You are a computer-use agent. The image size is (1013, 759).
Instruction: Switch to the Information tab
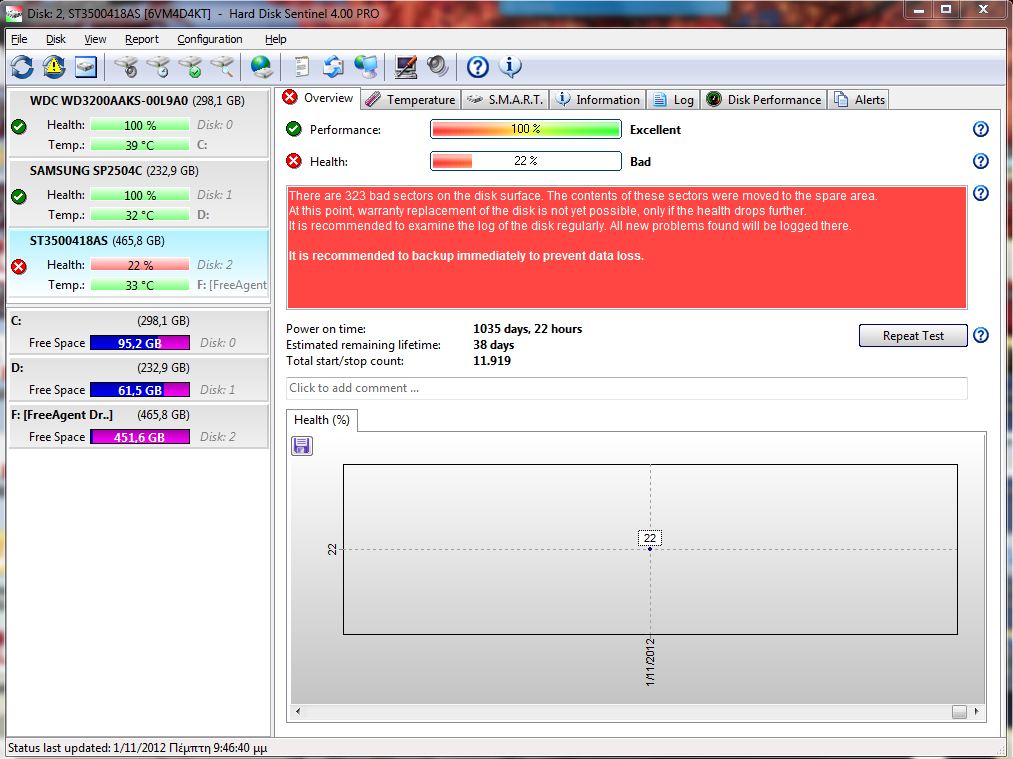[598, 99]
